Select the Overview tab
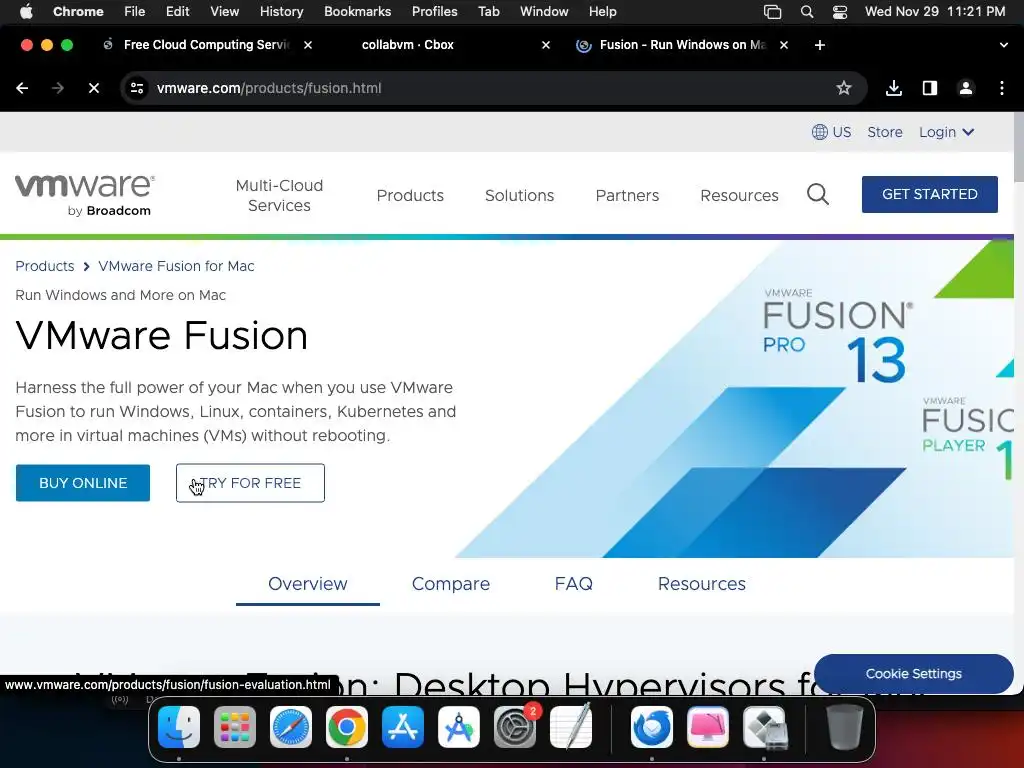This screenshot has width=1024, height=768. tap(308, 584)
